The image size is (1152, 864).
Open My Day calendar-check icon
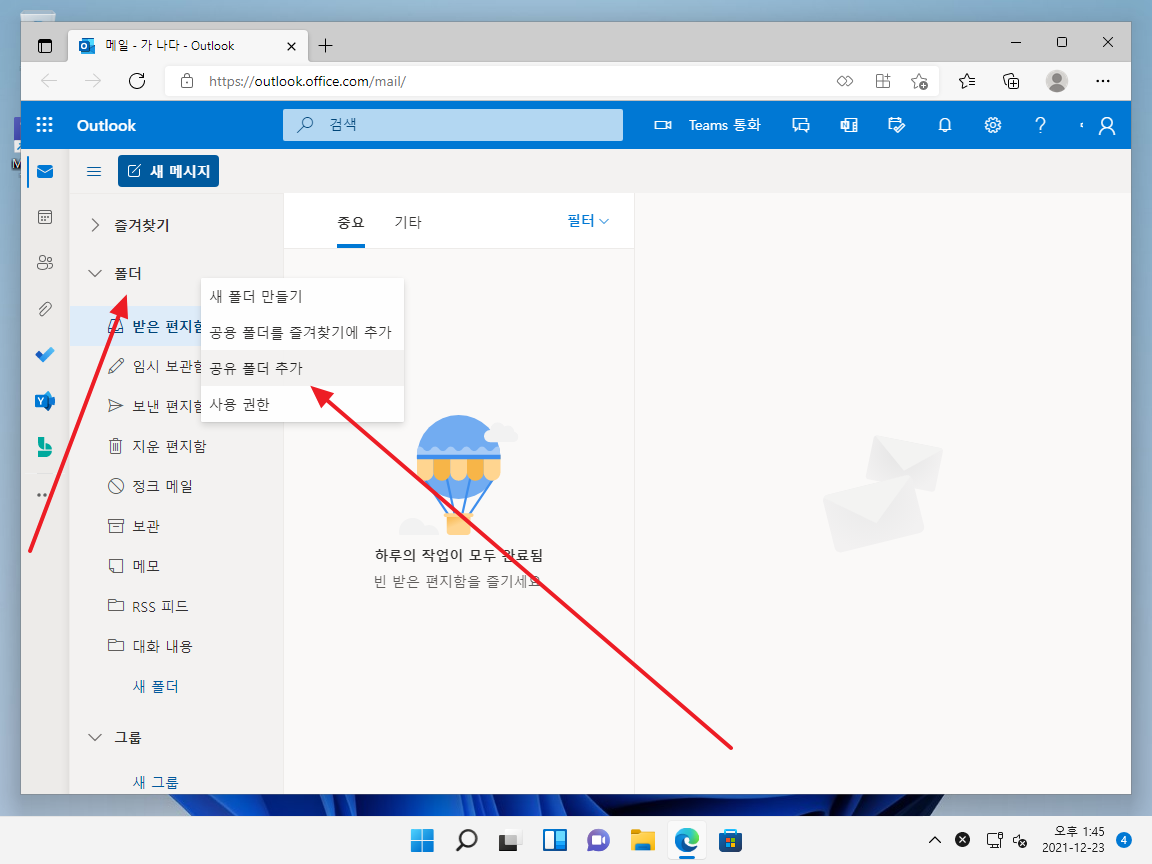[x=896, y=125]
